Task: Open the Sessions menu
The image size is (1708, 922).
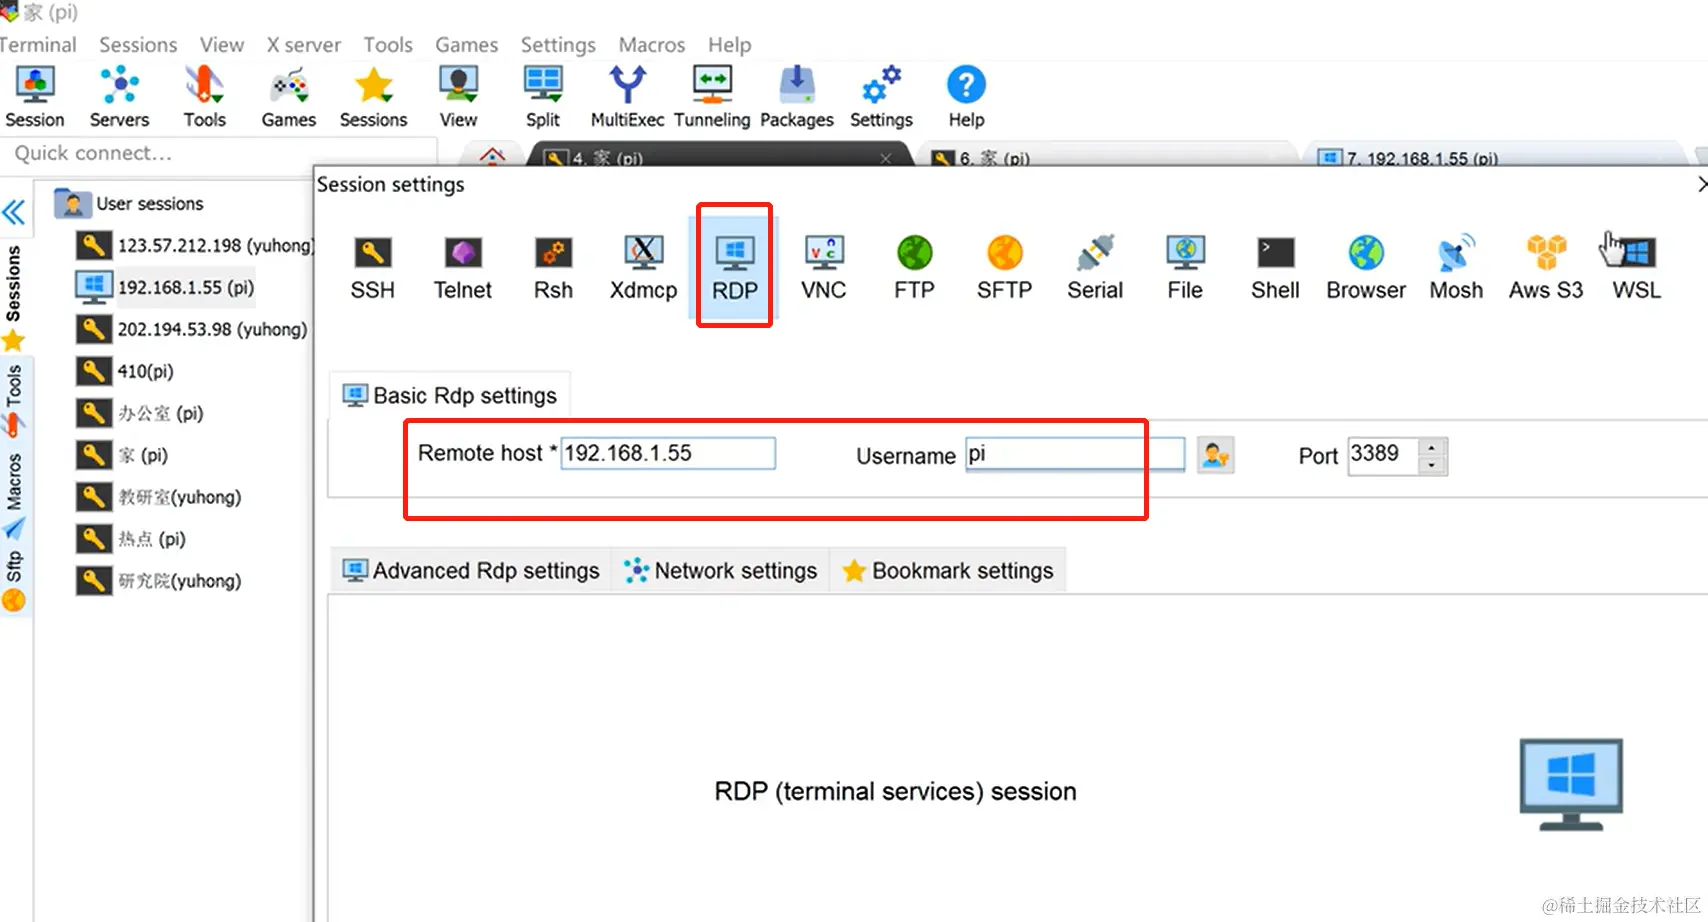Action: [138, 45]
